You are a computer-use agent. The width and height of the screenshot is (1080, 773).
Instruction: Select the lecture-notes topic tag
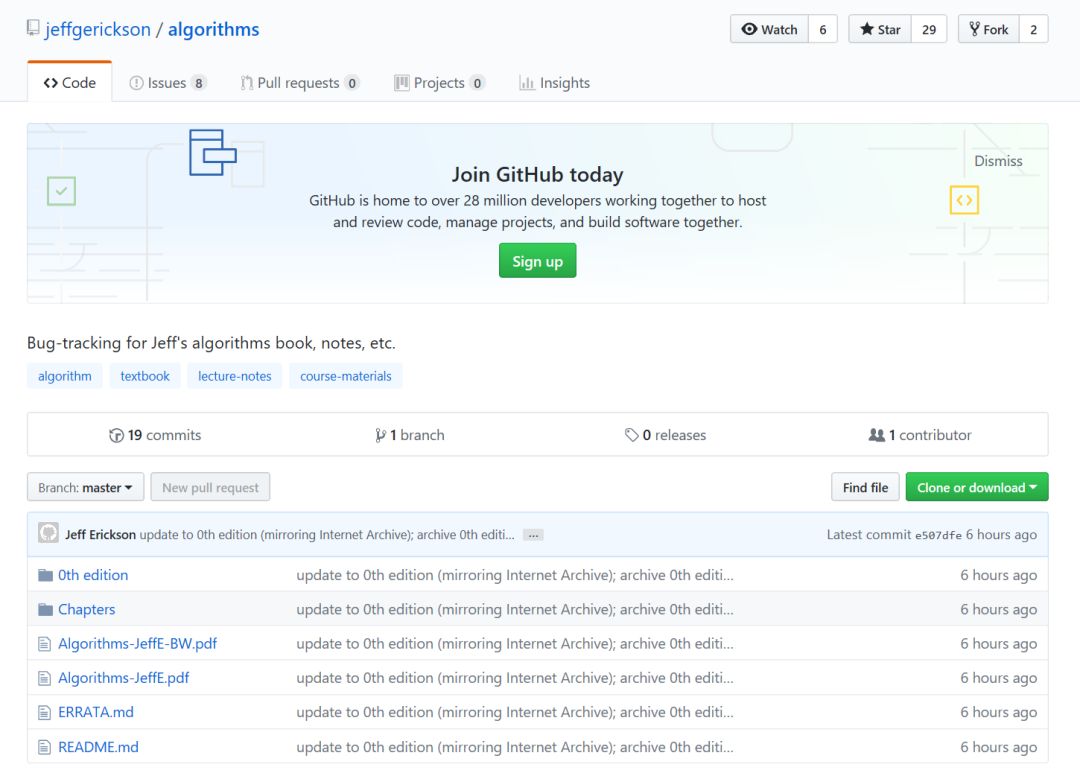click(235, 375)
